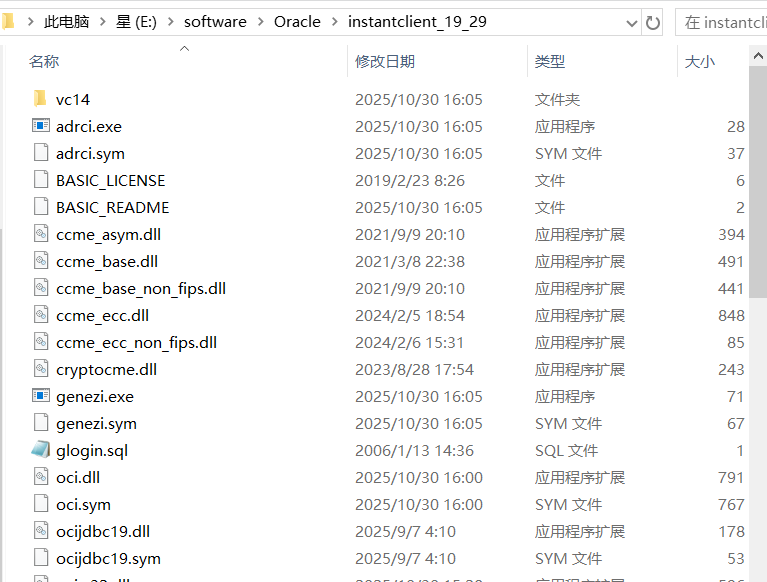Navigate to 此电脑 in breadcrumb
767x582 pixels.
pos(67,22)
